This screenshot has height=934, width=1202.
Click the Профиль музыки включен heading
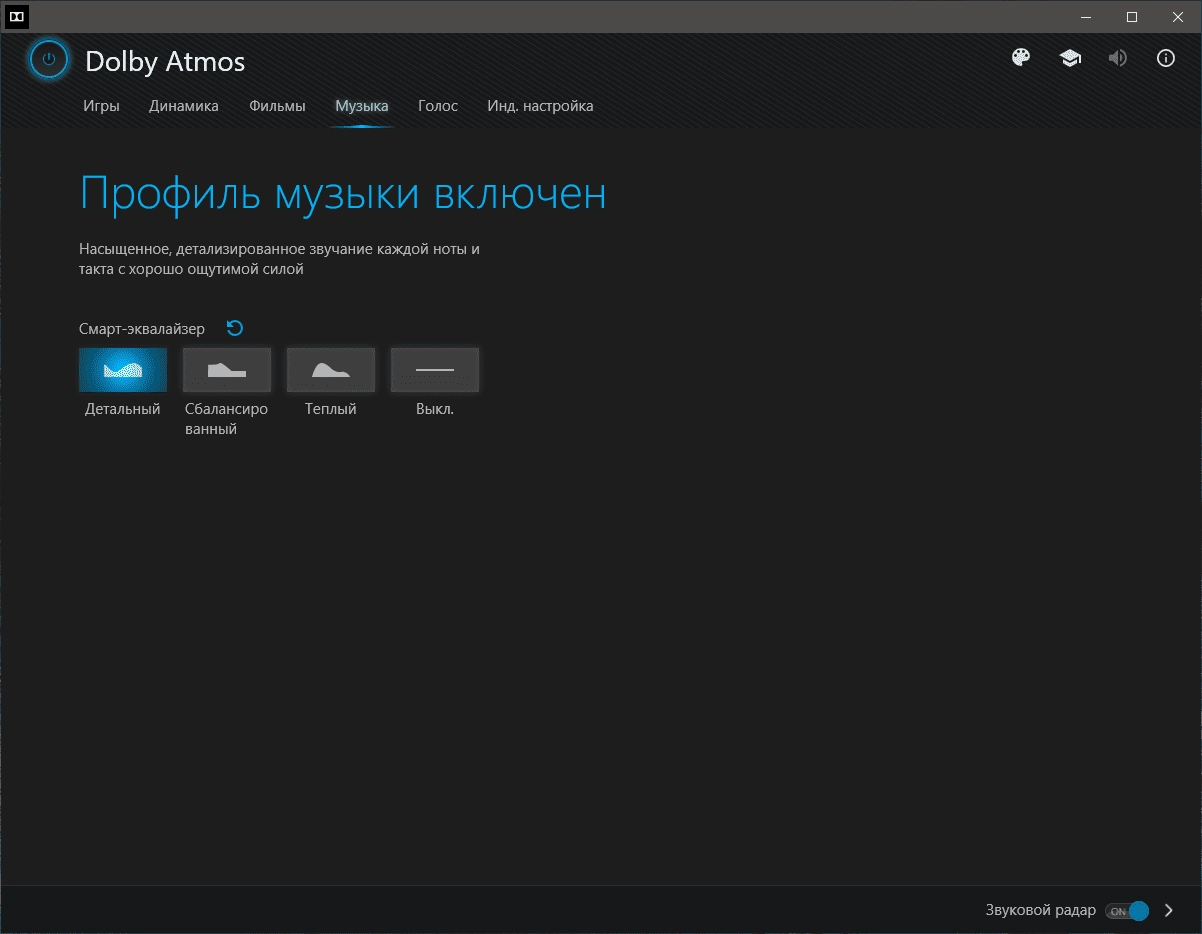pyautogui.click(x=343, y=194)
